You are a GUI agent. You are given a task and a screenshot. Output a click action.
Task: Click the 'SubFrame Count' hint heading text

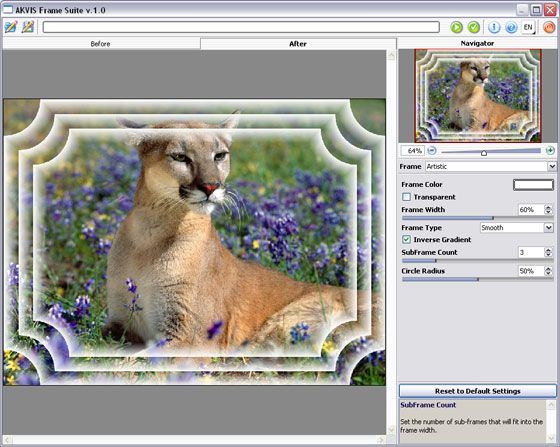428,405
